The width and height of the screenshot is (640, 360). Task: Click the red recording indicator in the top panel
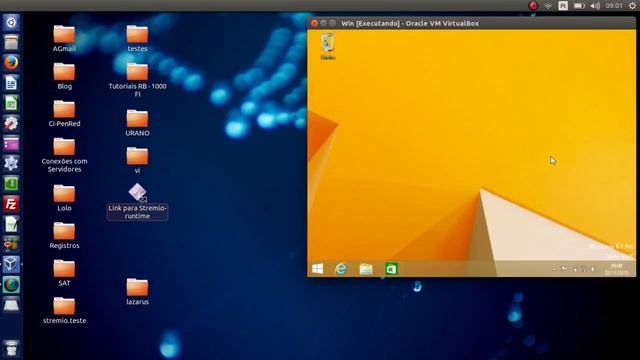click(x=533, y=6)
